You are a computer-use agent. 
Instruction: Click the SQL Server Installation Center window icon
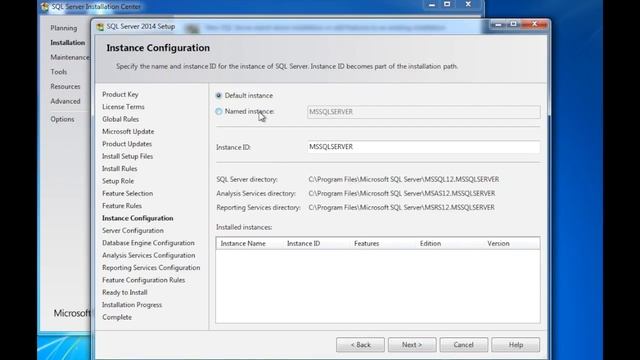(45, 7)
